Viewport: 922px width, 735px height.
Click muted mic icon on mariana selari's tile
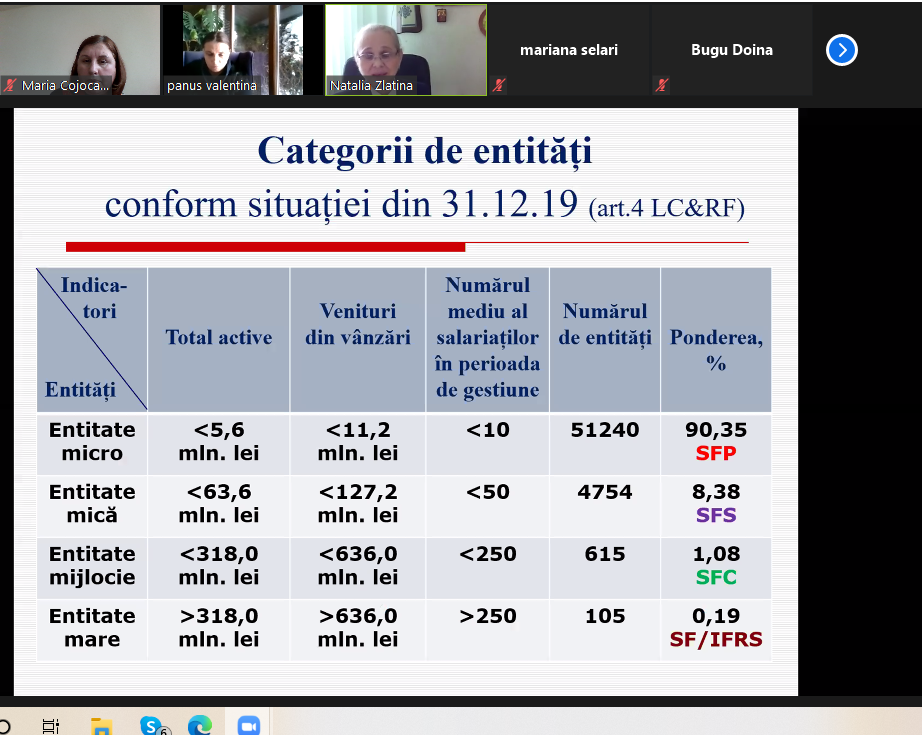pos(498,86)
